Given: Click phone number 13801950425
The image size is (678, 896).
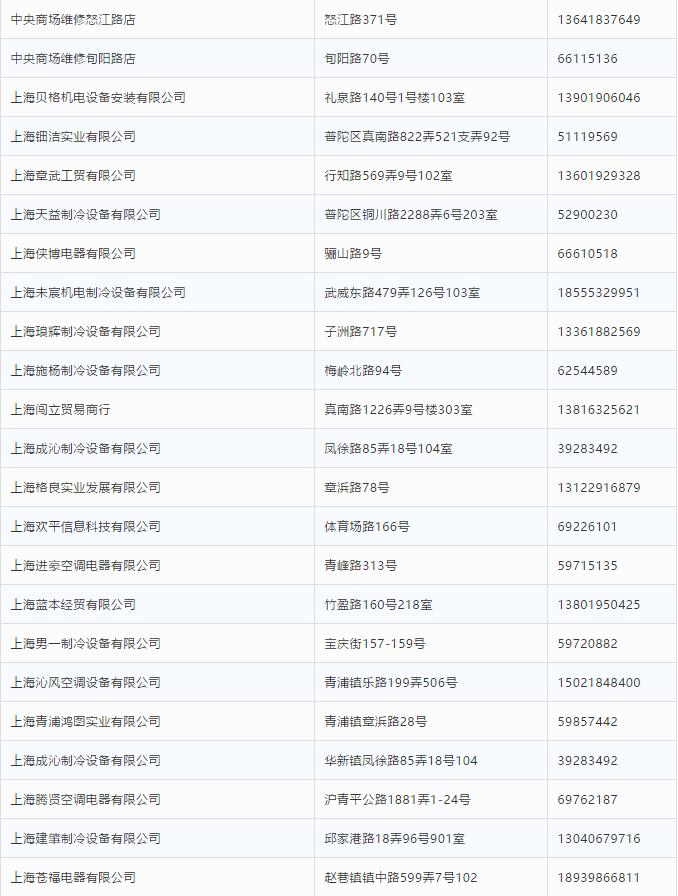Looking at the screenshot, I should 599,604.
